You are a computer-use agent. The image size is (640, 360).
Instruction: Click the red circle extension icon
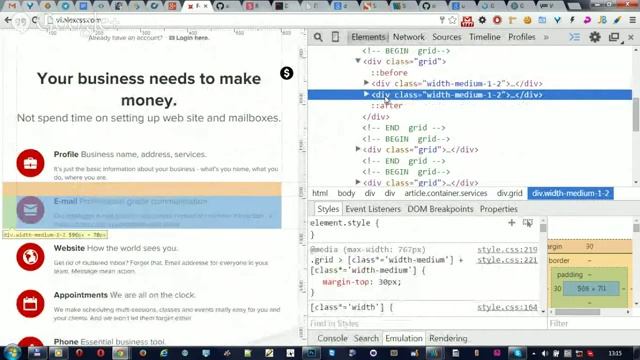(x=497, y=20)
